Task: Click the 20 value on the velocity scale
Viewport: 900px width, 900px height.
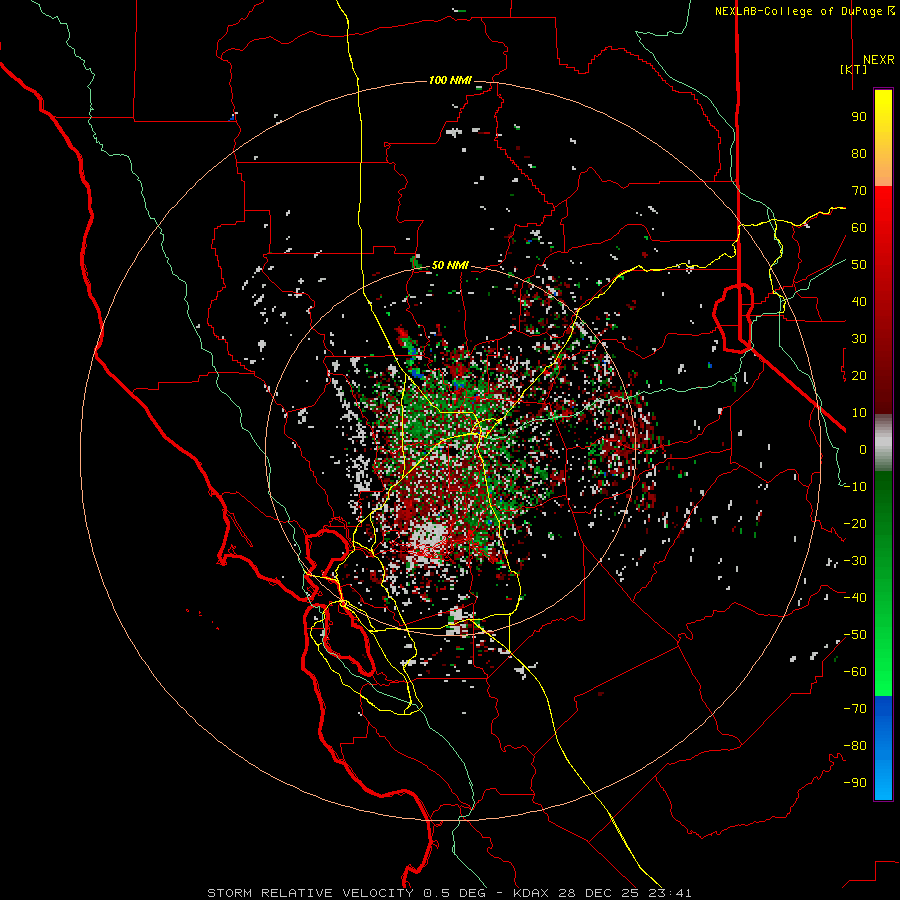Action: [x=859, y=376]
